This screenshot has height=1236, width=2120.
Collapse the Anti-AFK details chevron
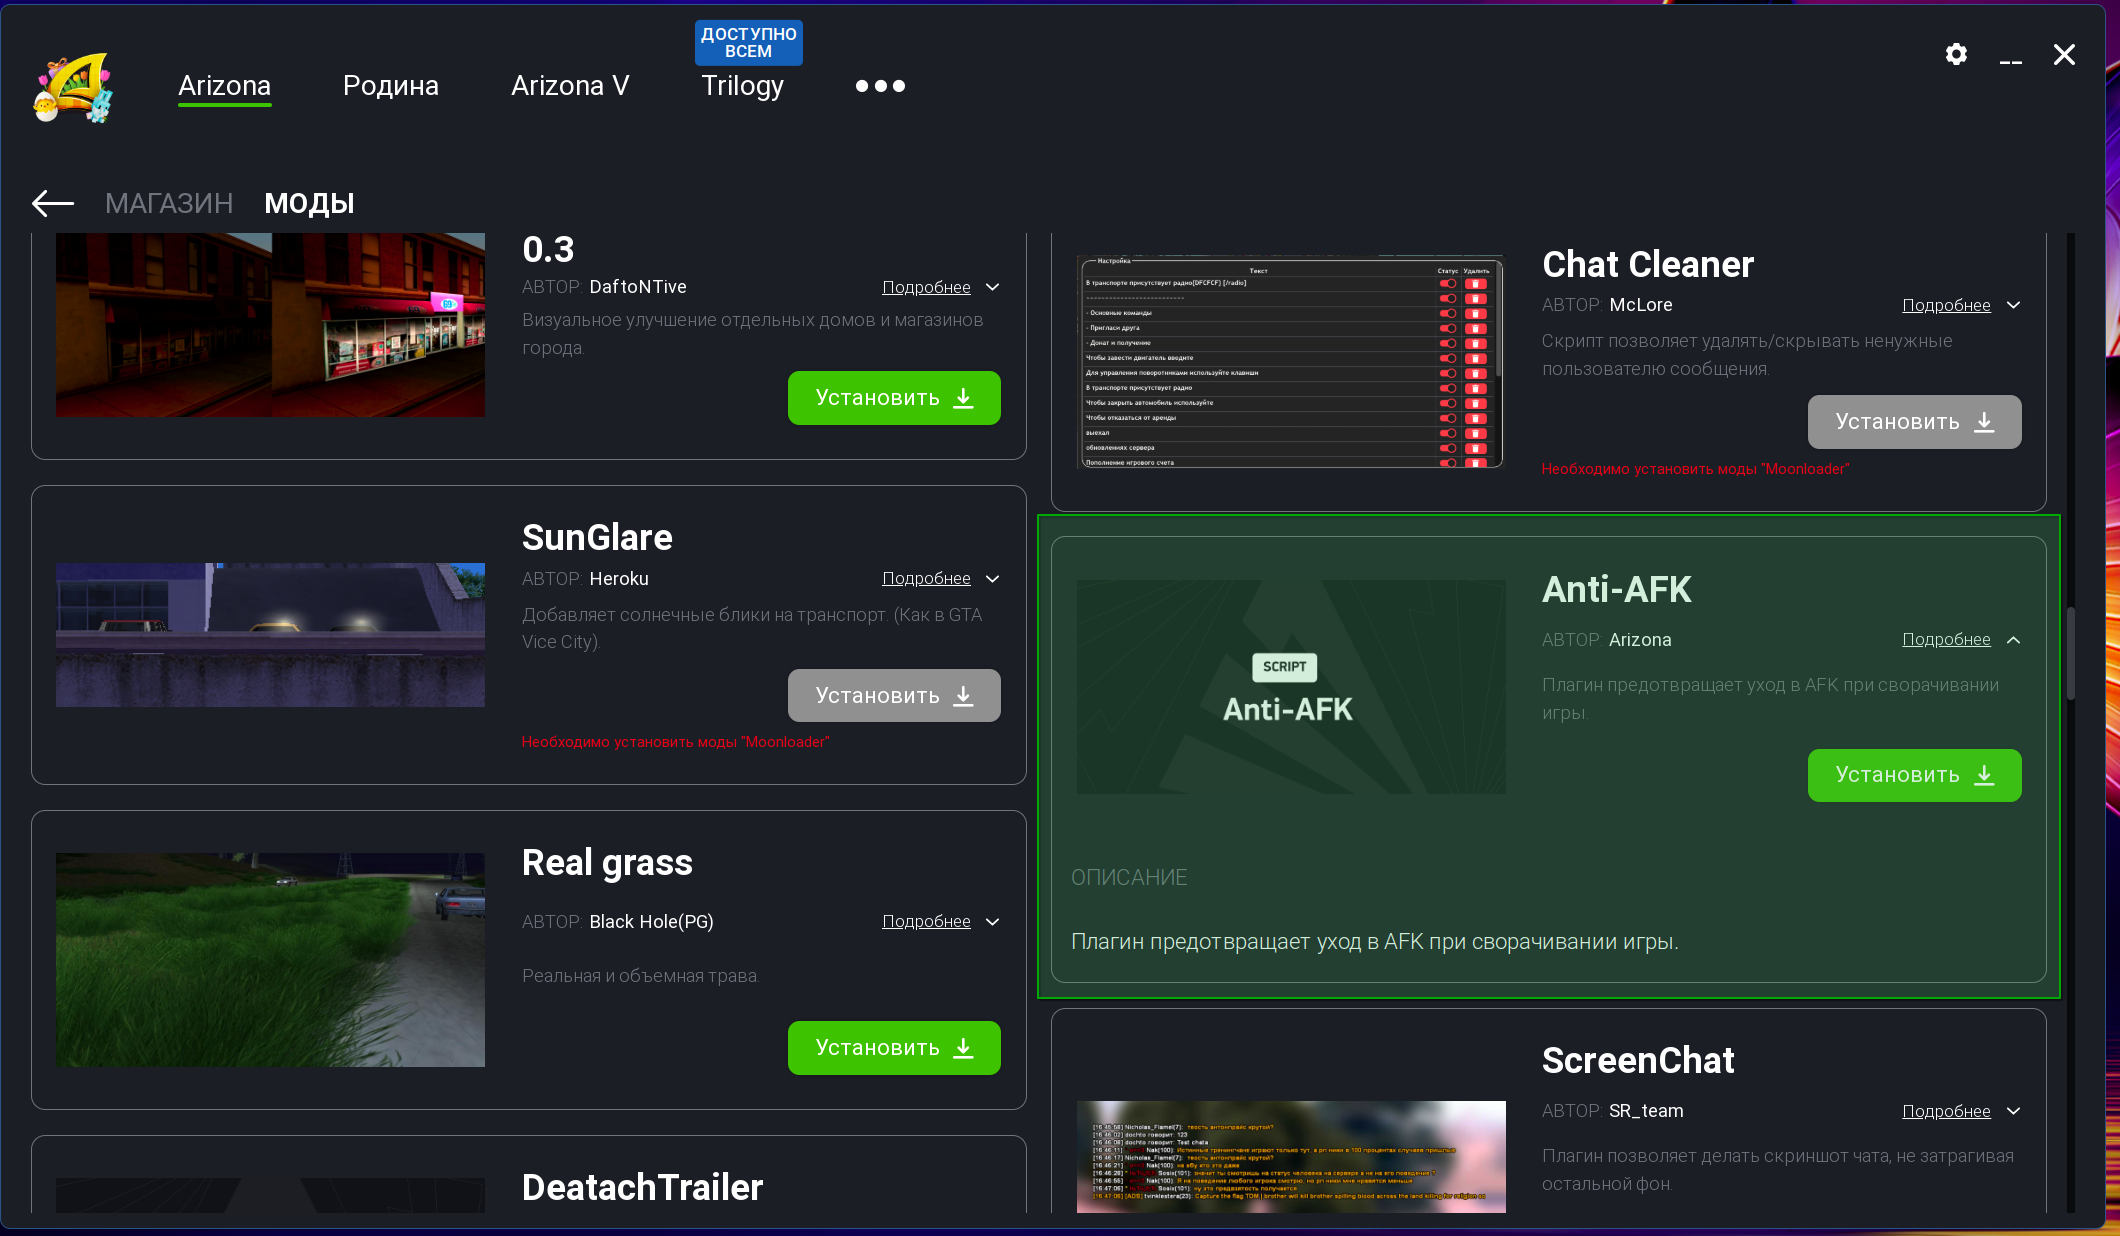pyautogui.click(x=2013, y=640)
